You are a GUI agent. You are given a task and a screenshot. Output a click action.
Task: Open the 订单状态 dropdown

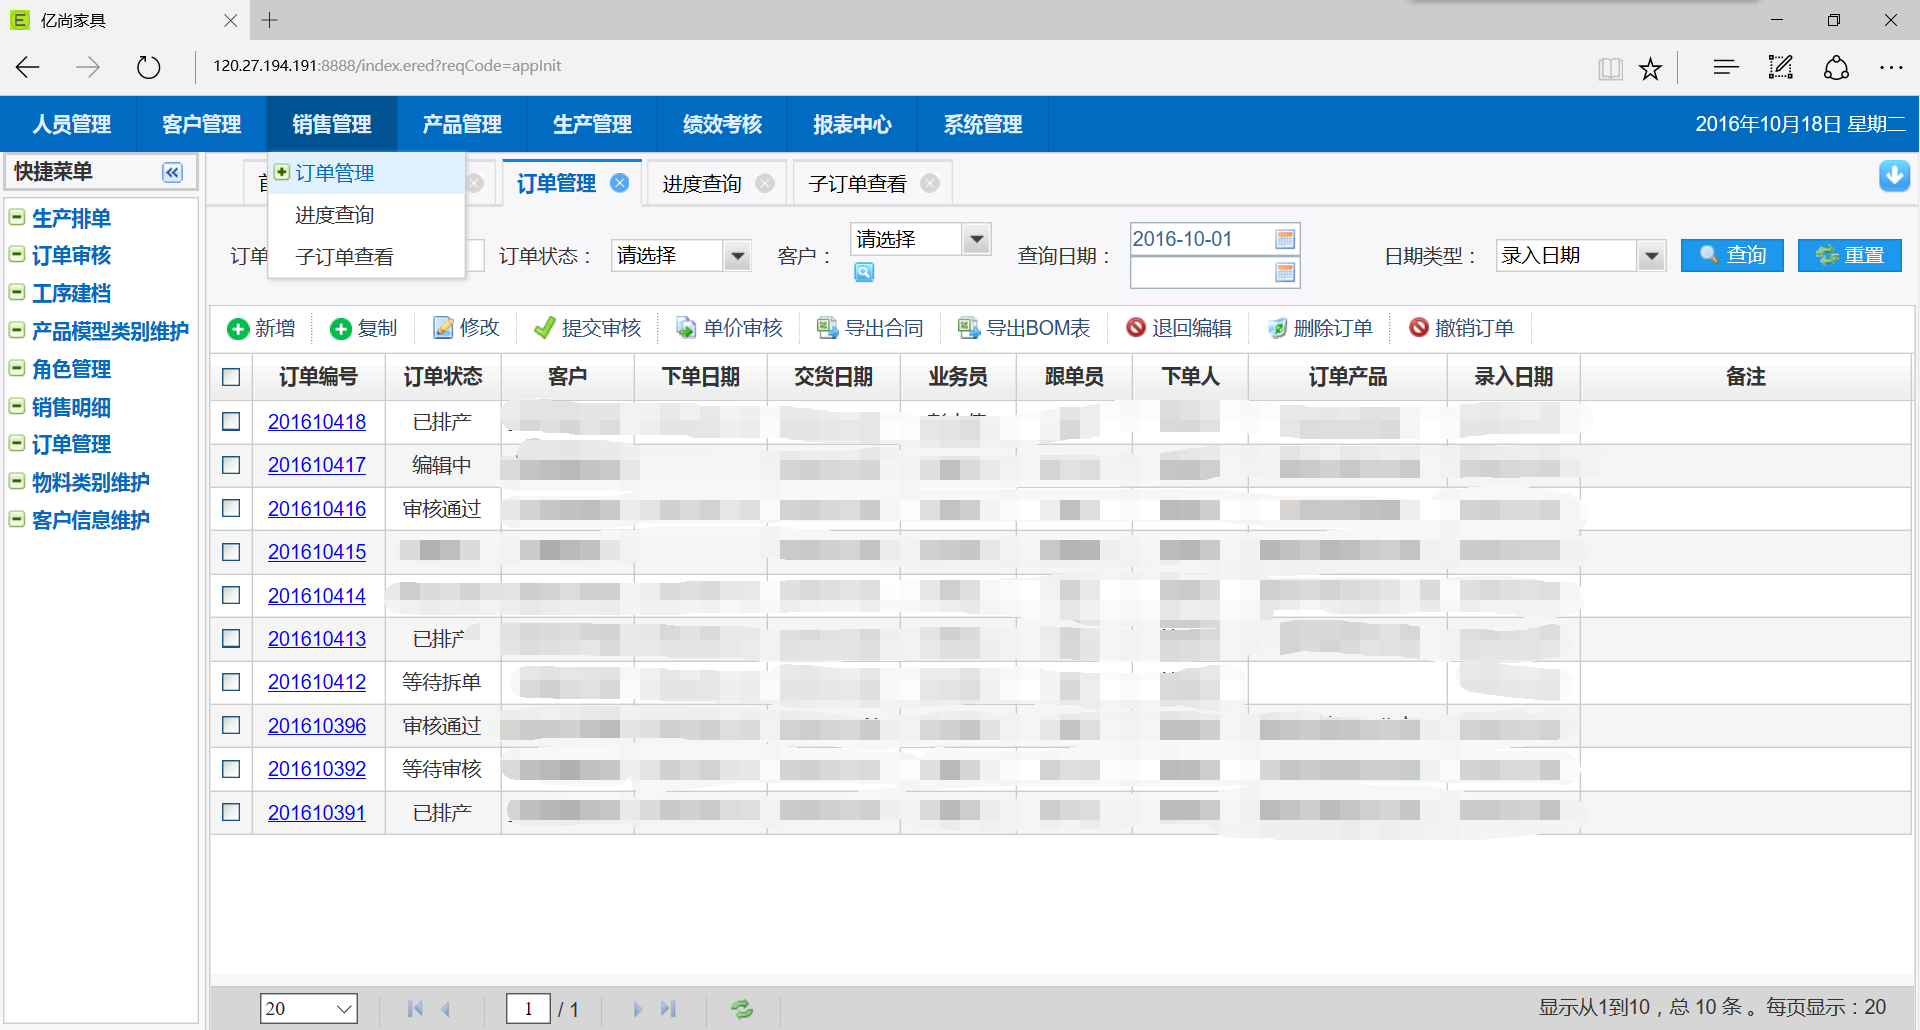coord(737,256)
